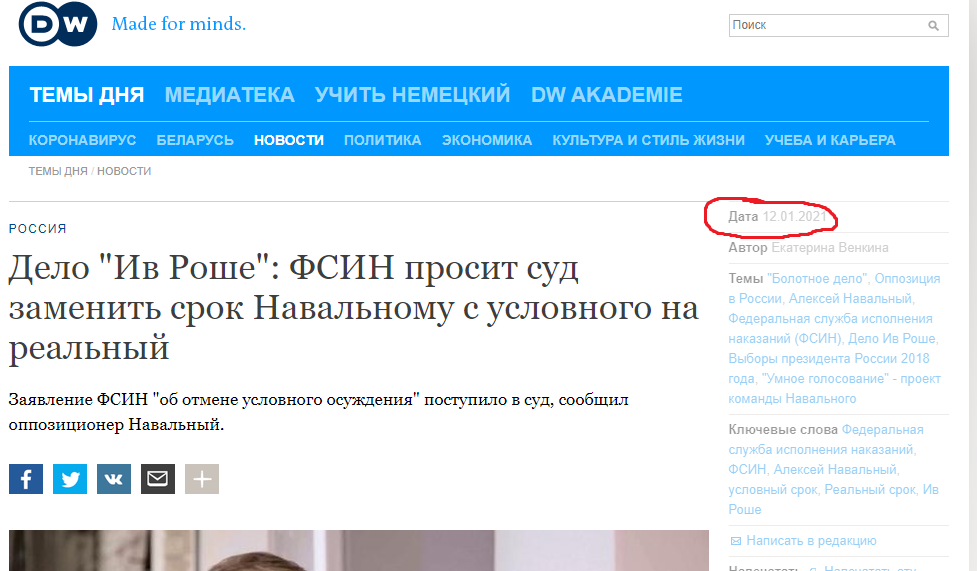Screen dimensions: 977x571
Task: Share article on Twitter
Action: click(70, 479)
